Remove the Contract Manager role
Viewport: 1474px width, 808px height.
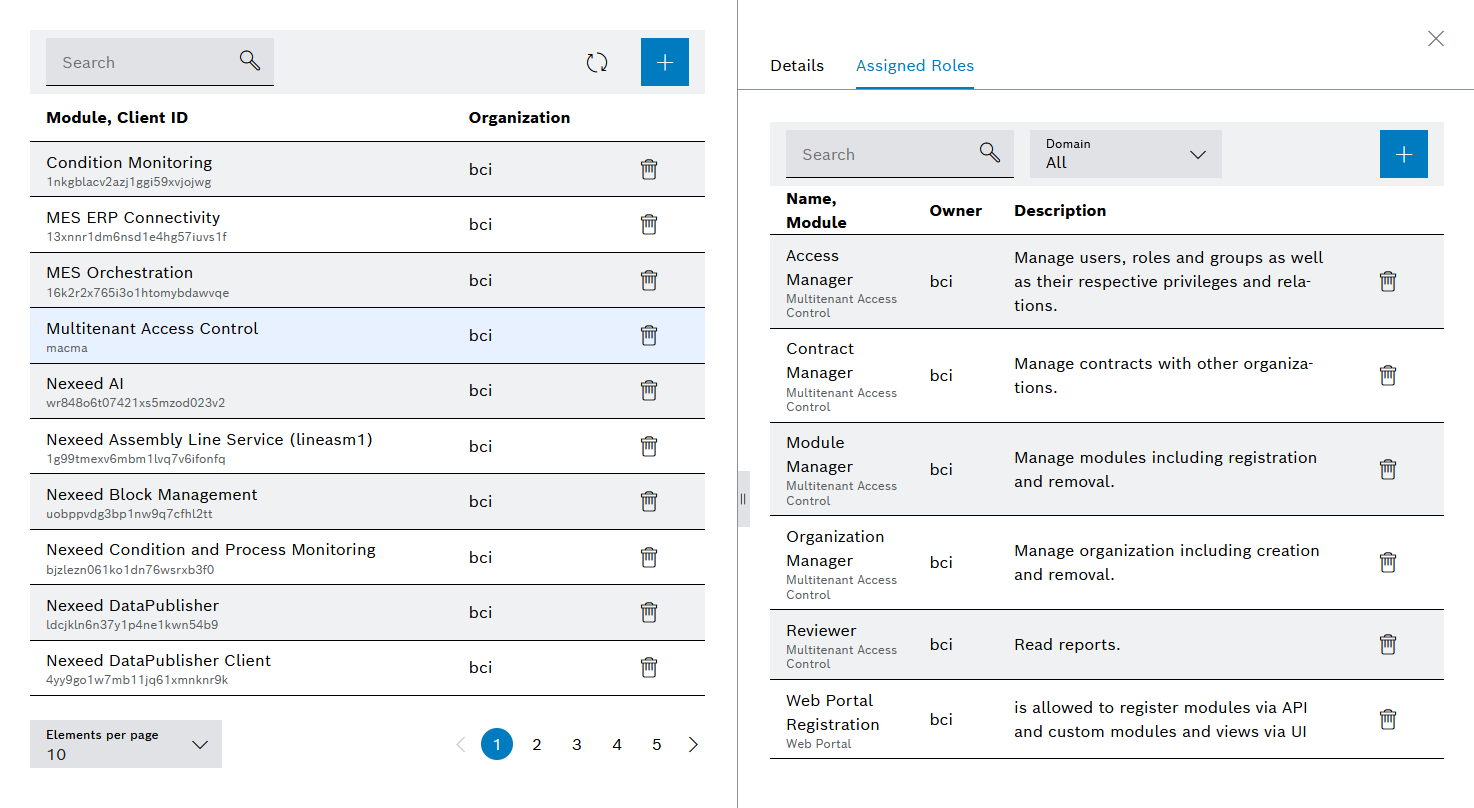click(x=1388, y=376)
